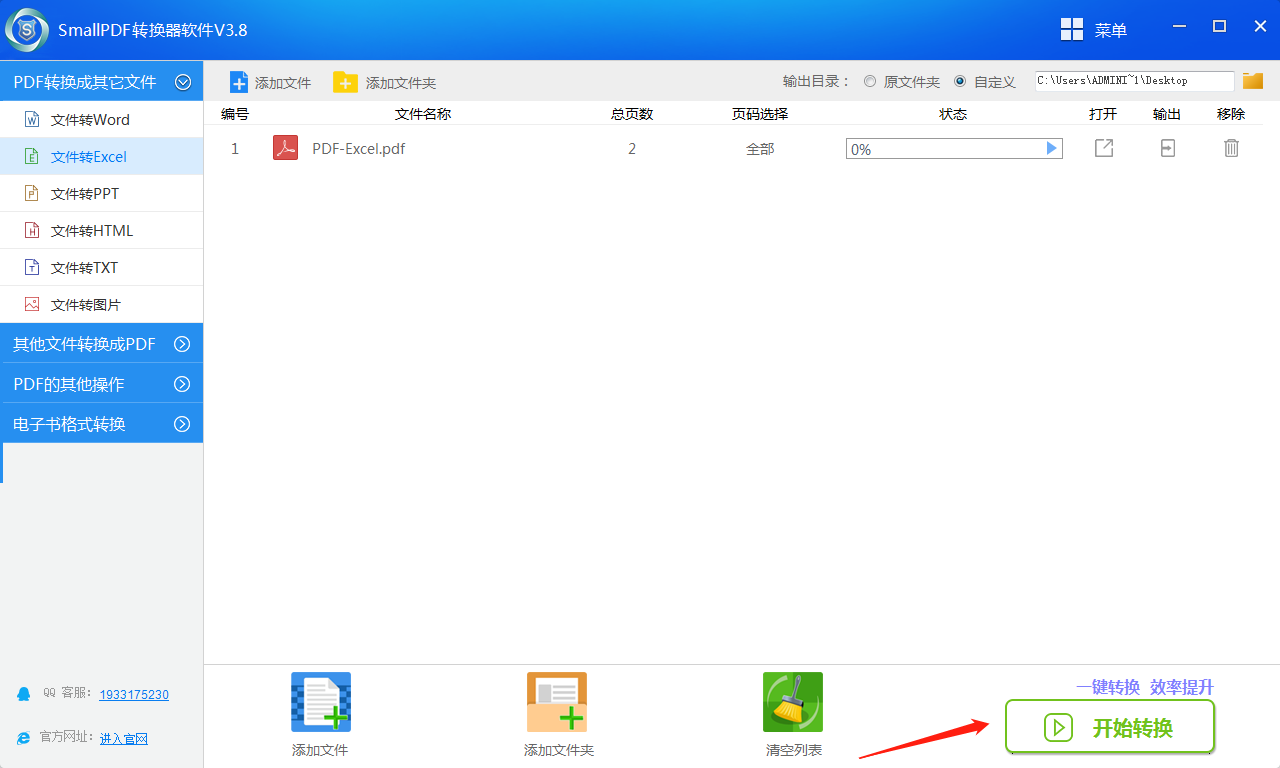Screen dimensions: 1280x768
Task: Select 文件转图片 in sidebar
Action: pos(101,305)
